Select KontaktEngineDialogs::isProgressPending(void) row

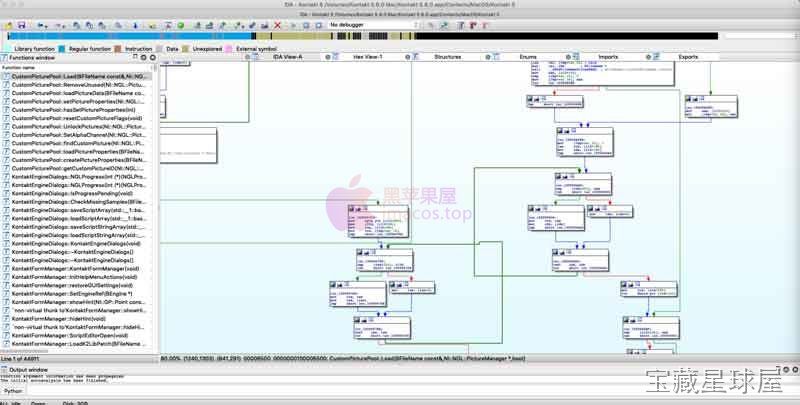coord(77,193)
